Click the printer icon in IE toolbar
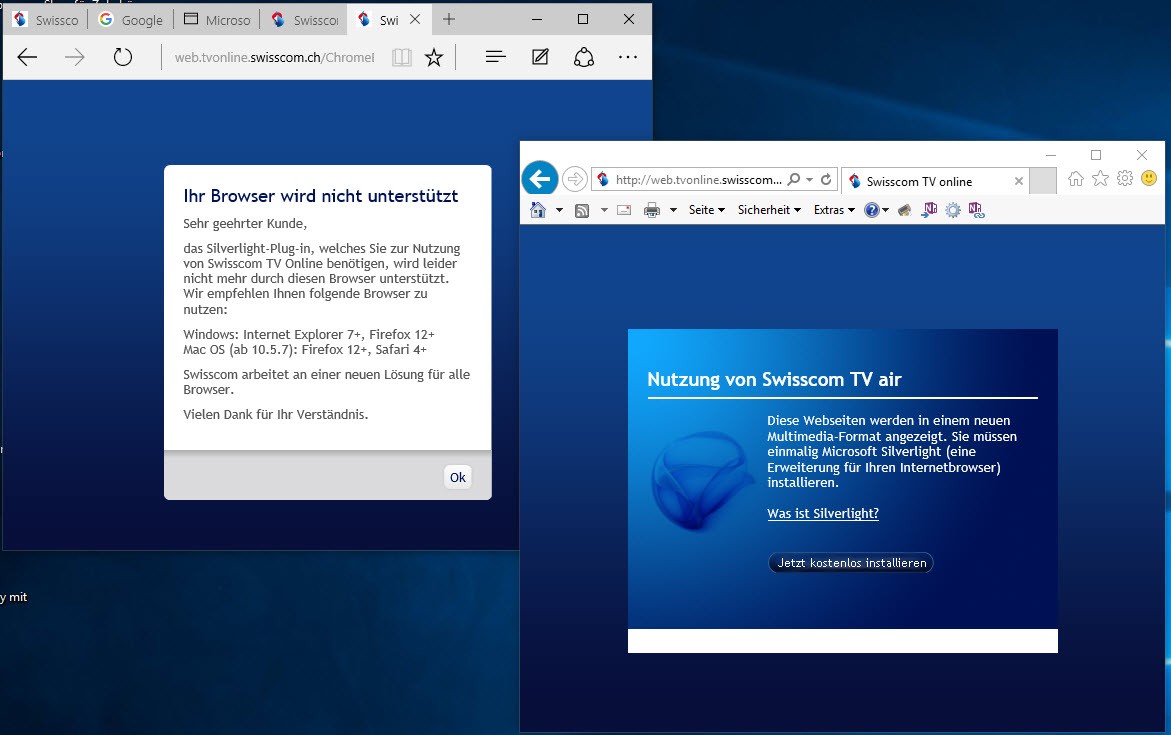 (x=652, y=210)
